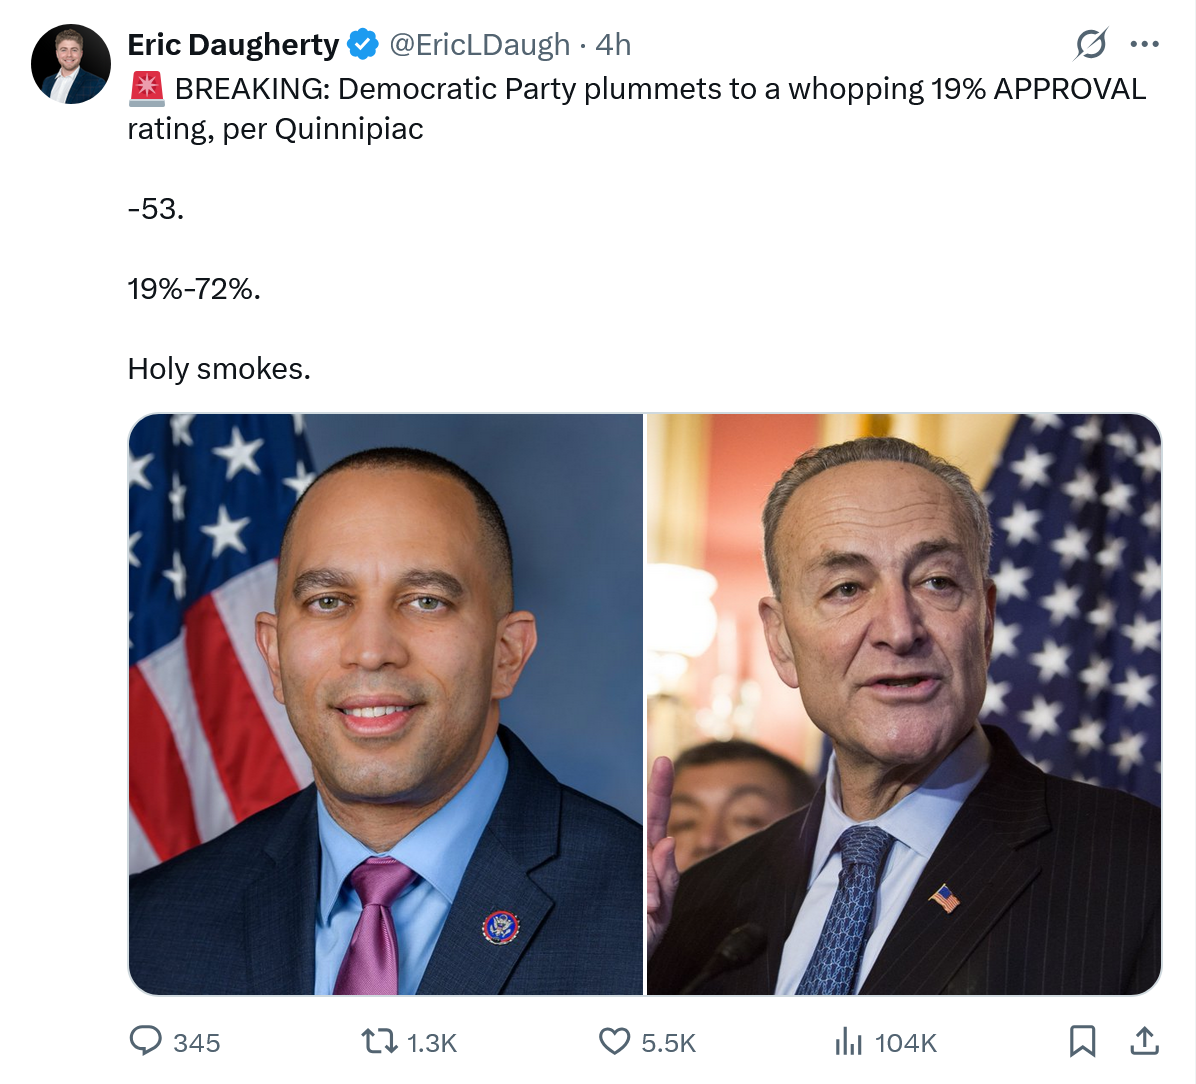The image size is (1196, 1084).
Task: Open Eric Daugherty's profile avatar
Action: point(71,64)
